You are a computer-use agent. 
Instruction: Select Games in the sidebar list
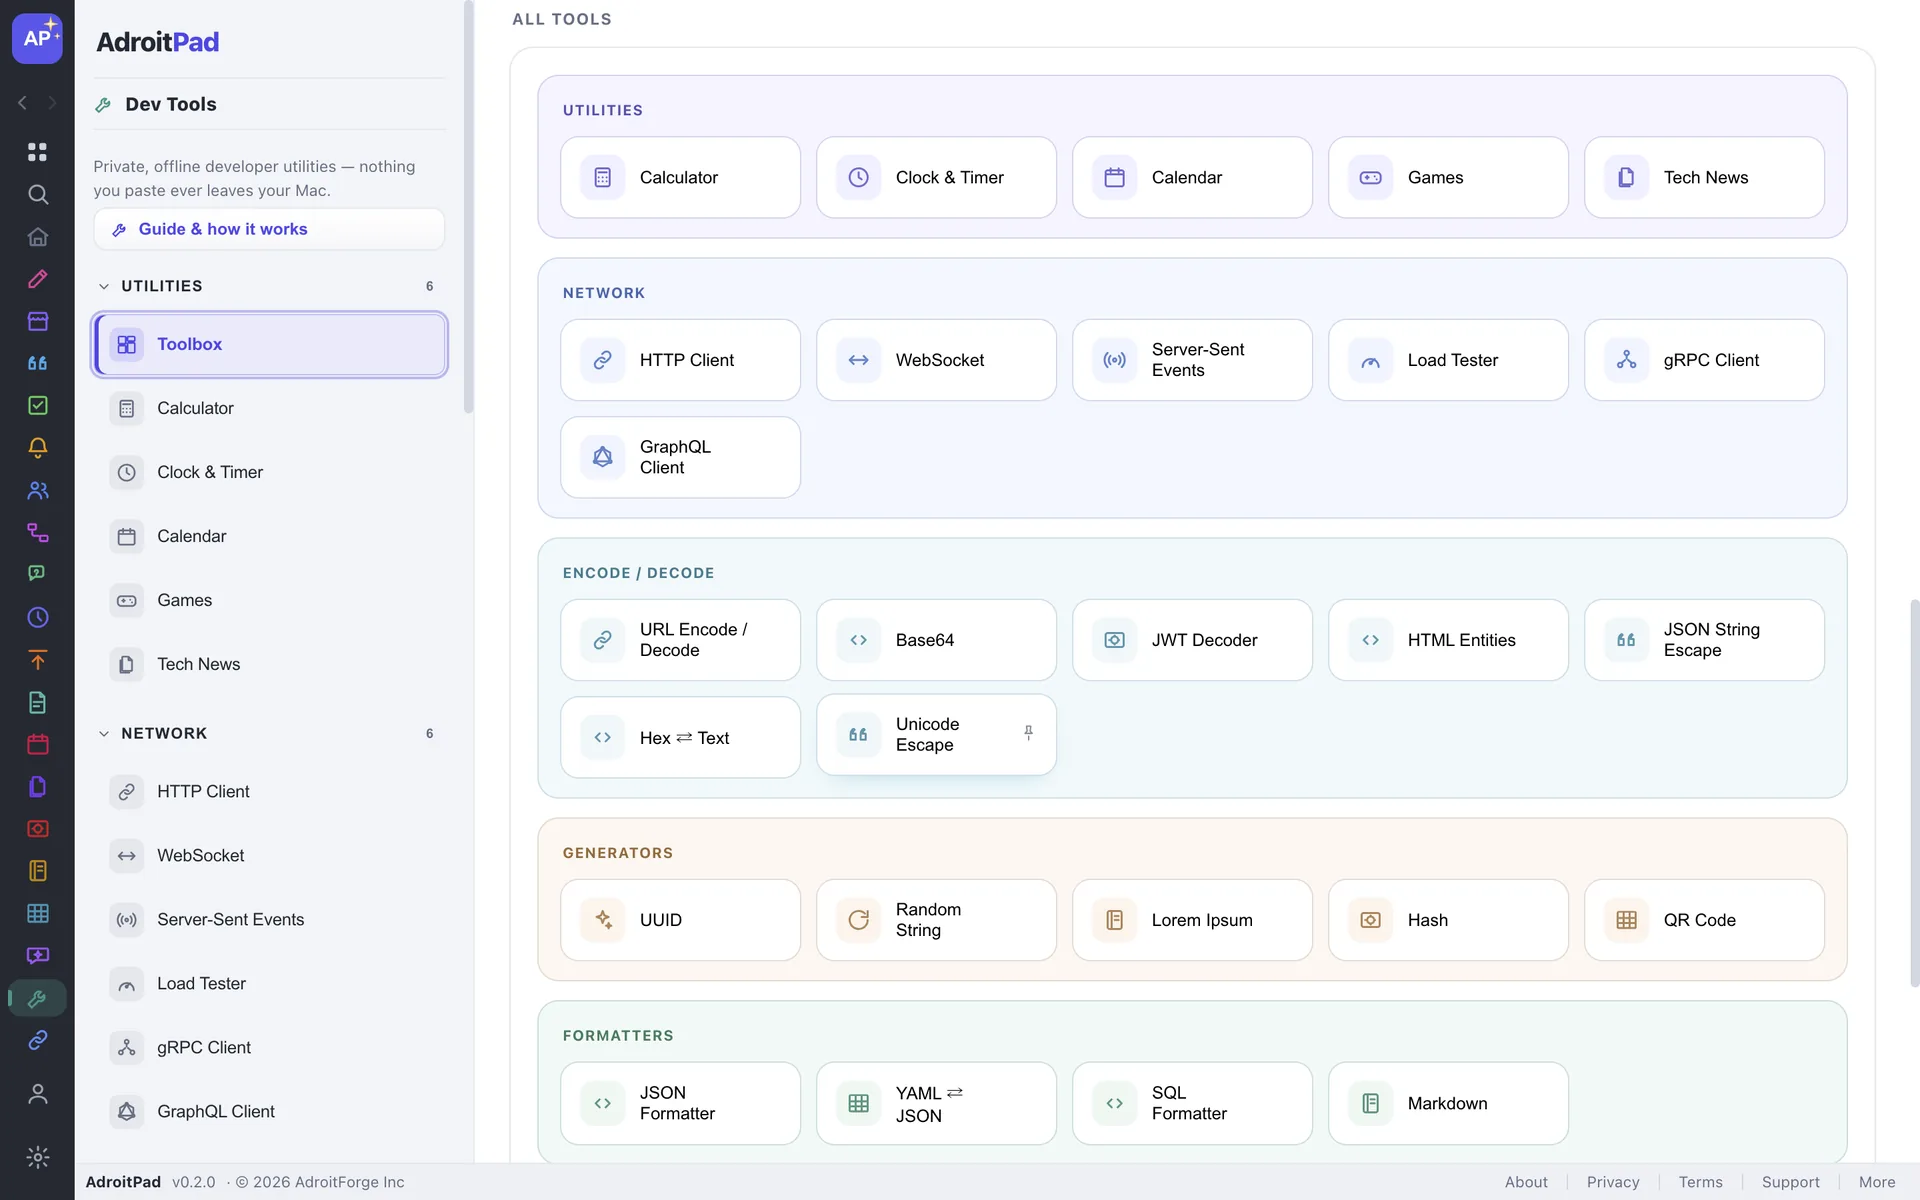tap(269, 600)
